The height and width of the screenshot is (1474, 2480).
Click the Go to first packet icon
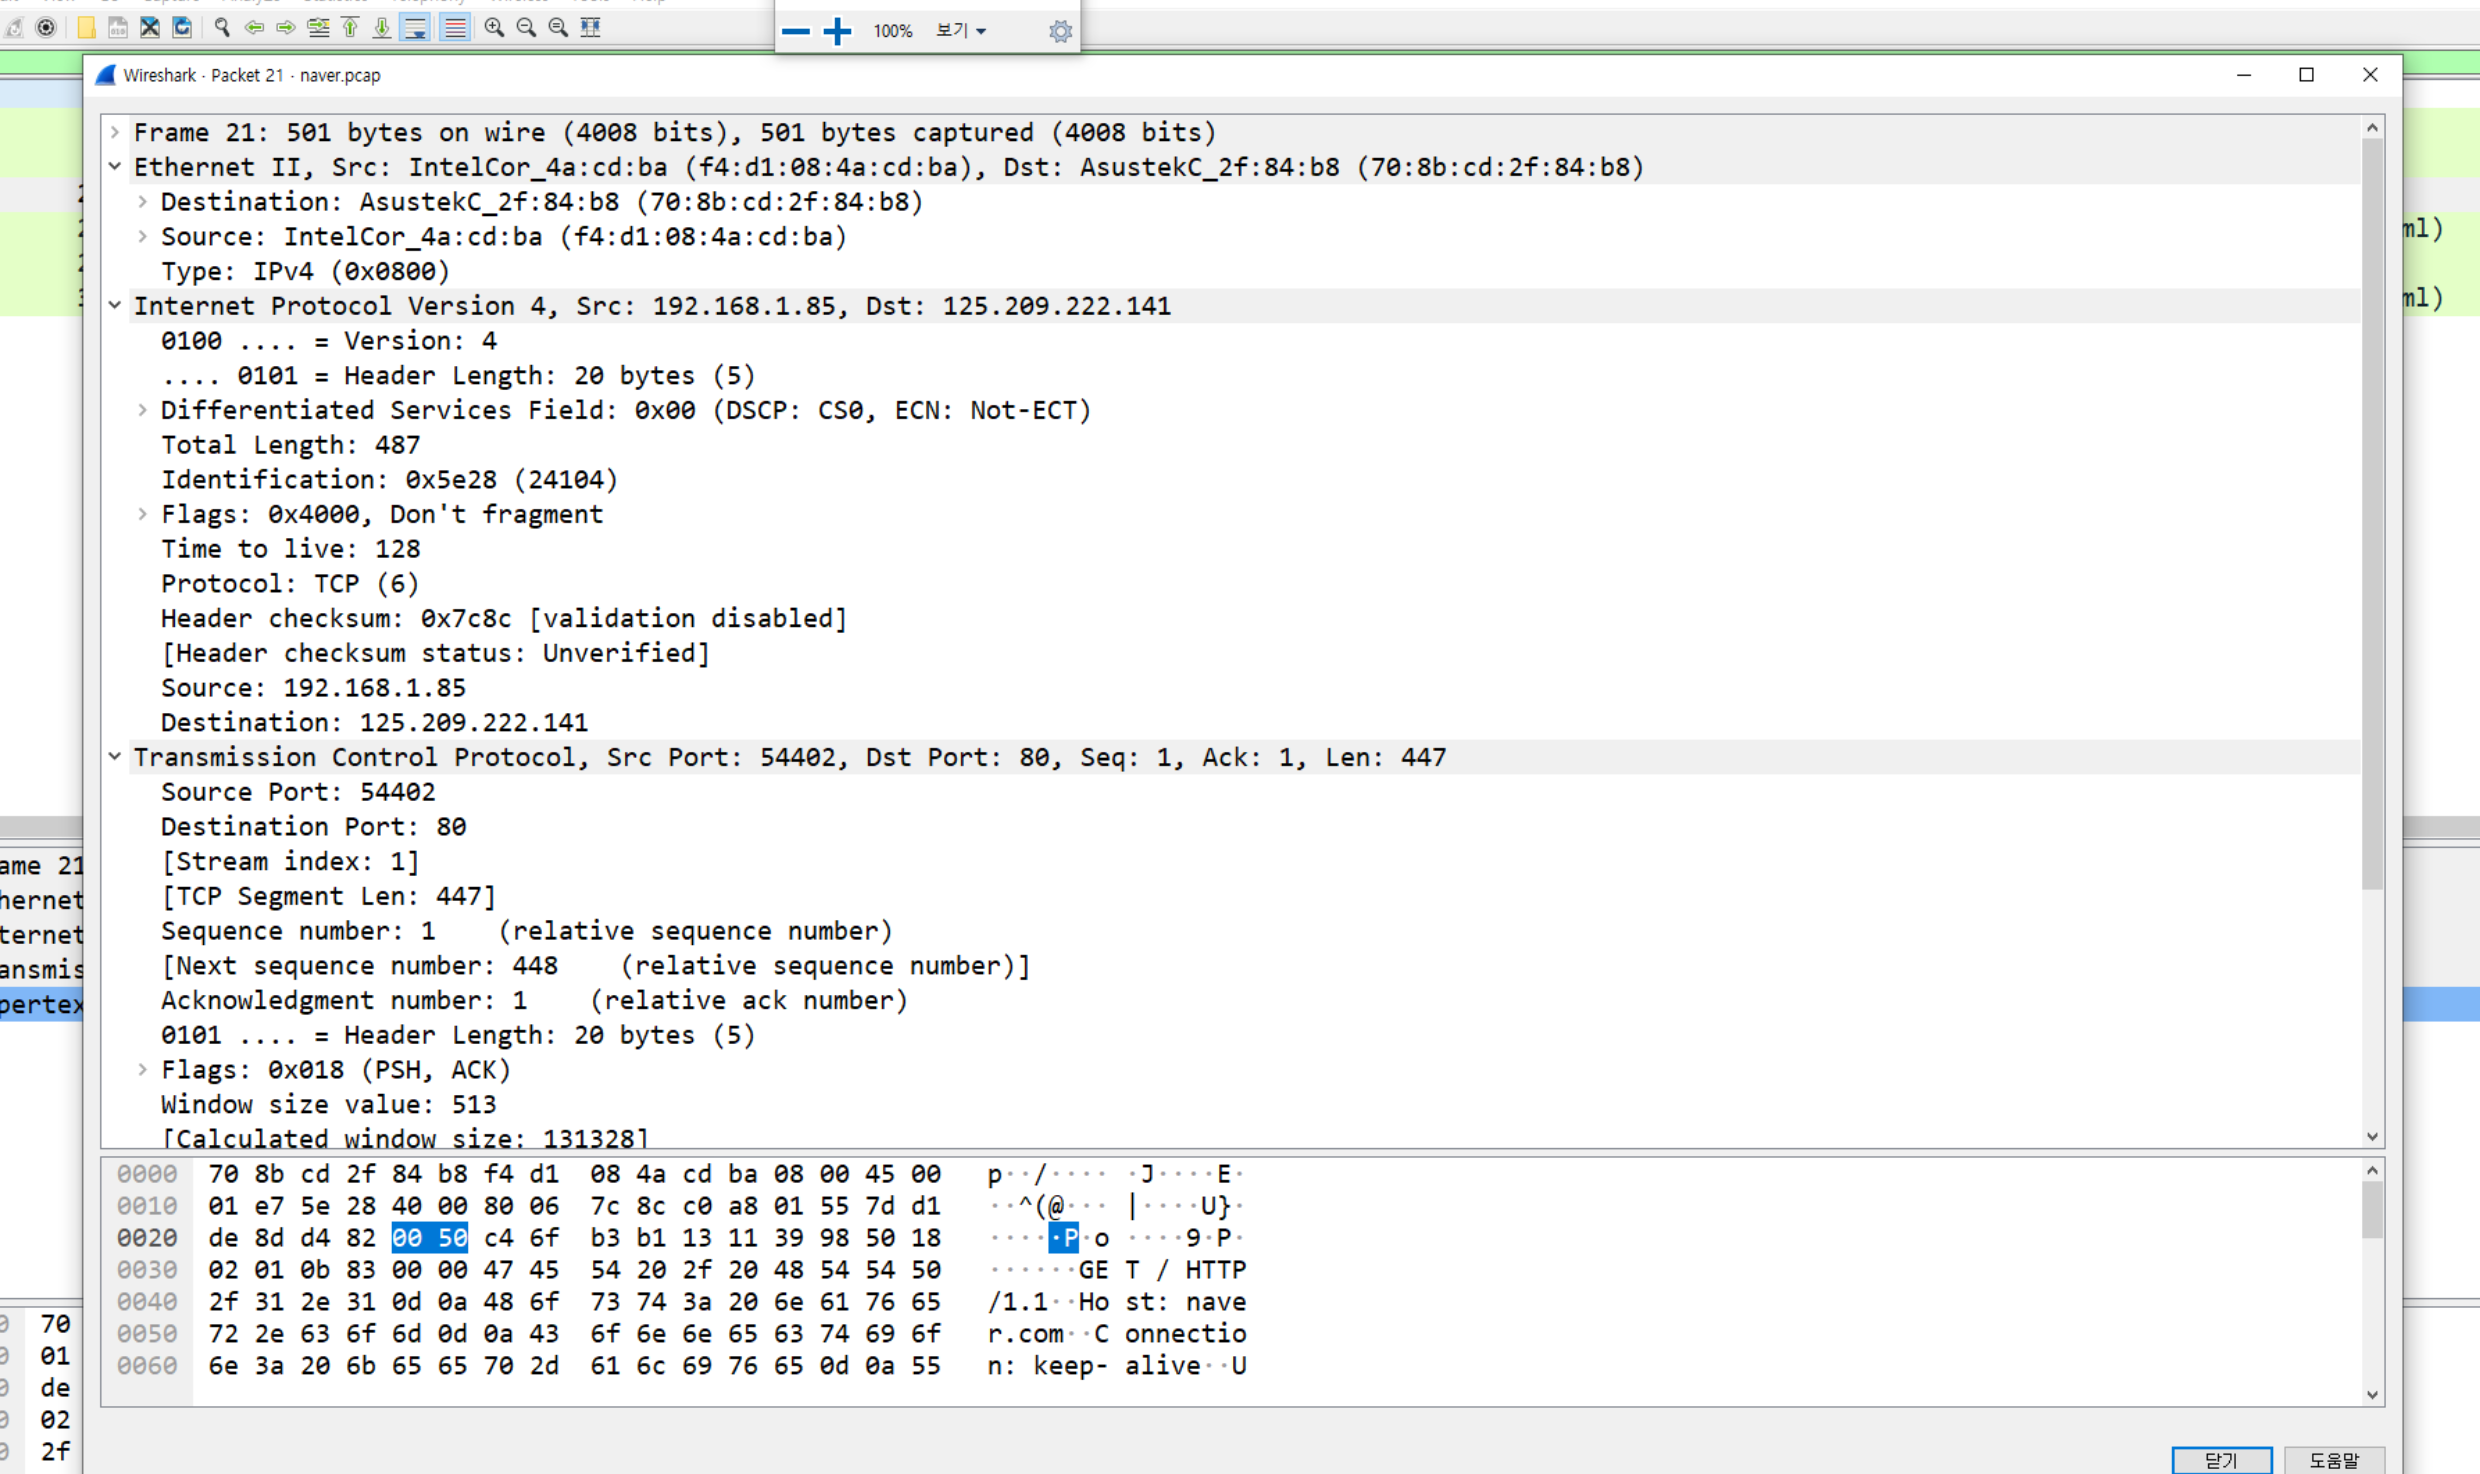pyautogui.click(x=350, y=27)
